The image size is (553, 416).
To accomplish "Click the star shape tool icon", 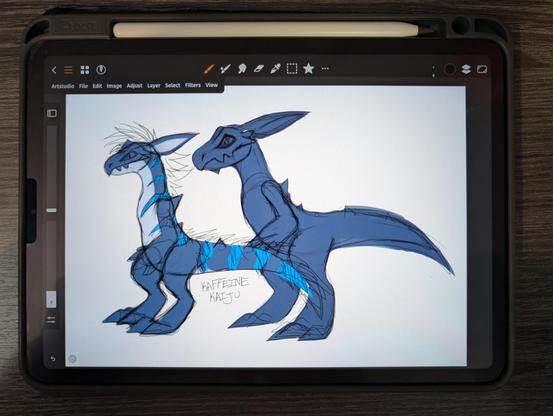I will pyautogui.click(x=309, y=68).
